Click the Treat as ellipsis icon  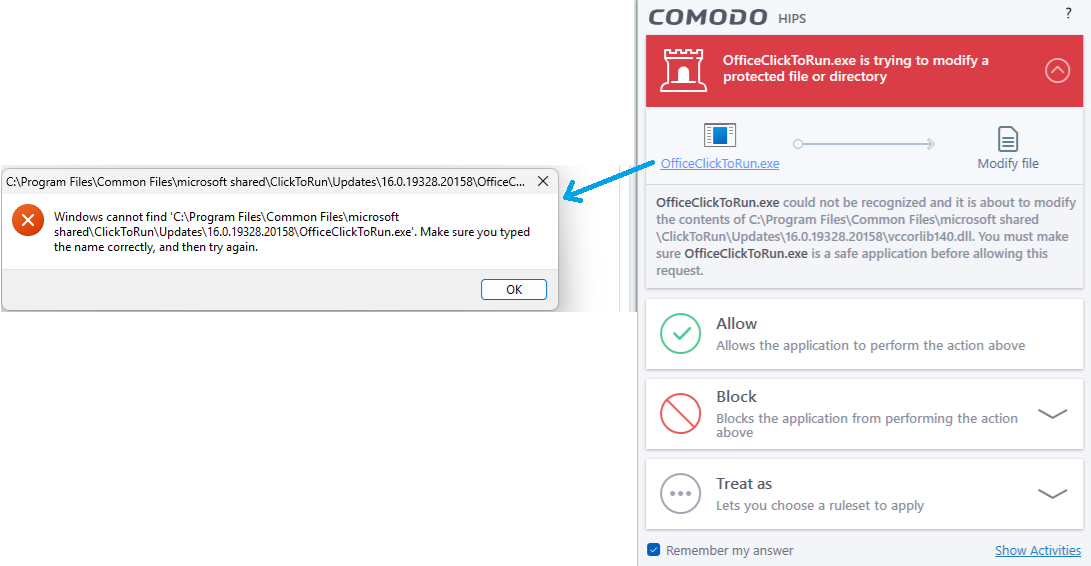(x=680, y=493)
